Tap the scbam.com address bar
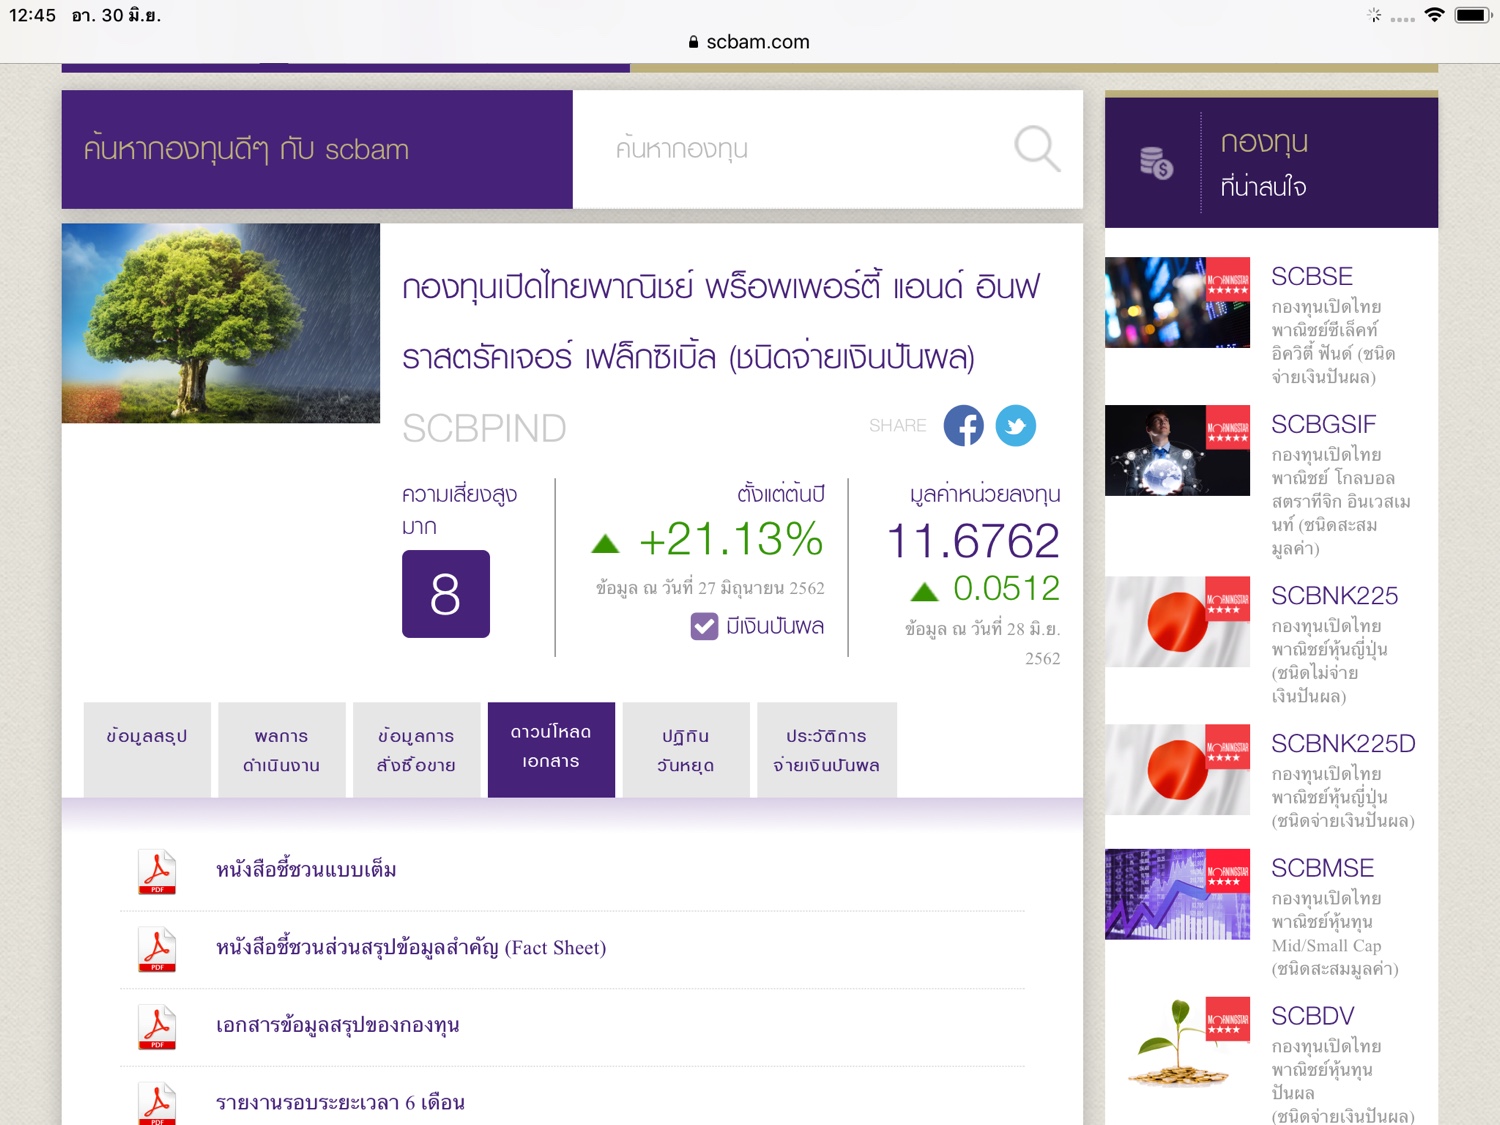 (750, 42)
